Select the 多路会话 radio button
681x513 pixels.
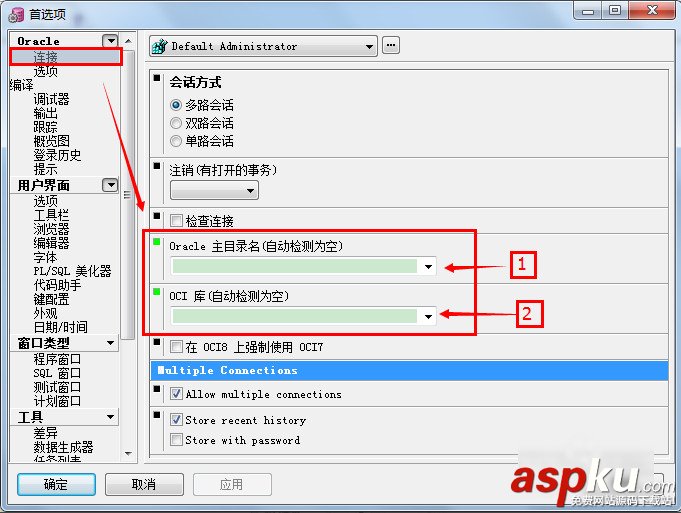click(x=176, y=105)
